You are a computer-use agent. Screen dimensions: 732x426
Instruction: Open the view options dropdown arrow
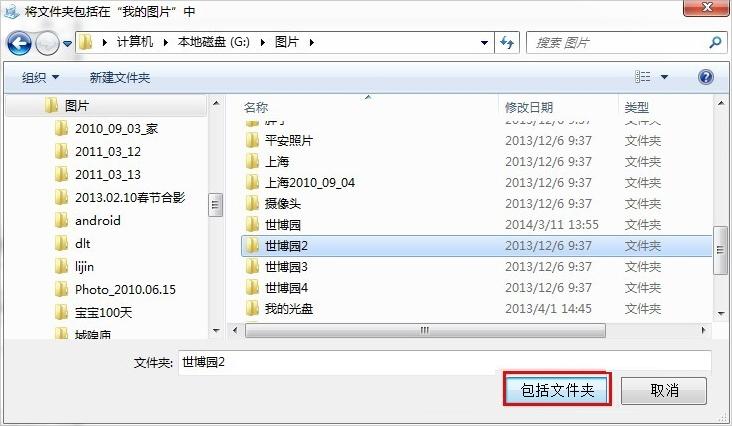coord(664,77)
